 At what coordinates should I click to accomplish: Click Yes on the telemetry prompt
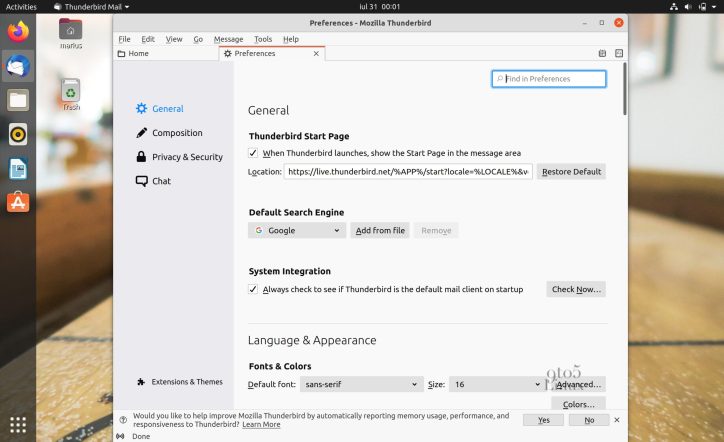543,420
